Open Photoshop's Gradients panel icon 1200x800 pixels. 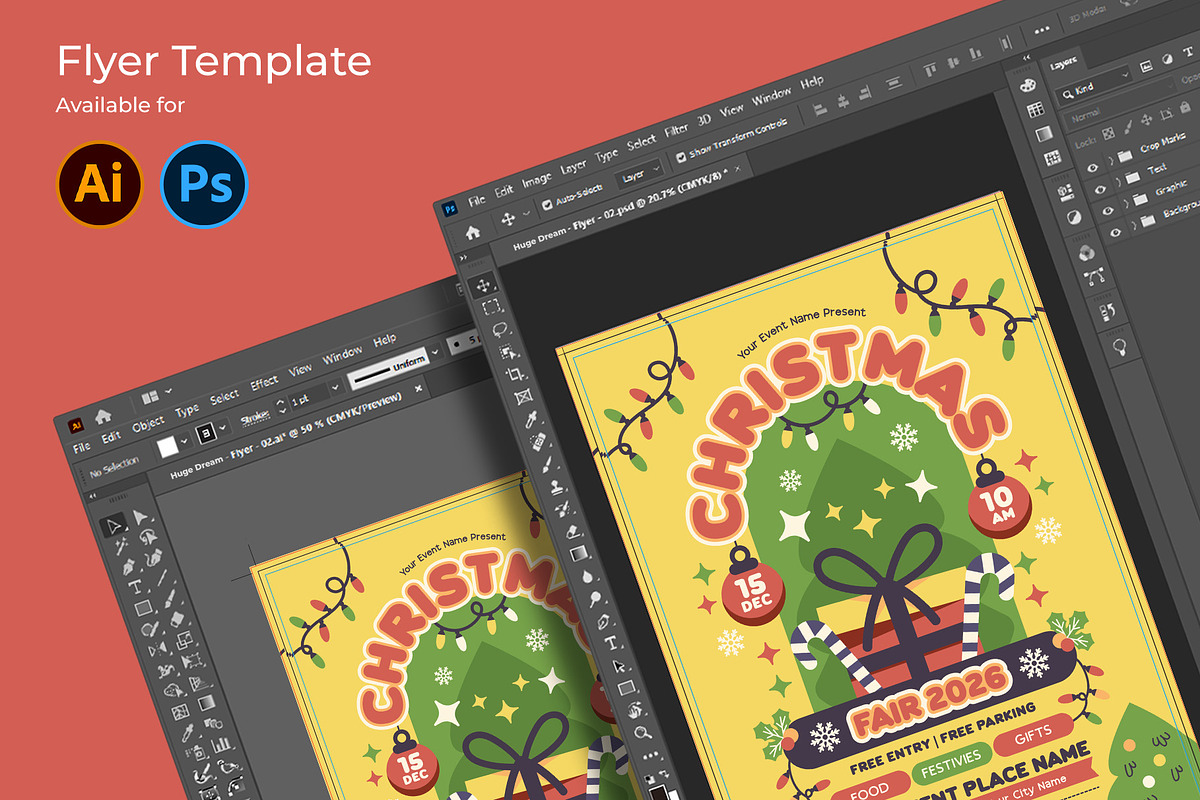click(x=1044, y=133)
